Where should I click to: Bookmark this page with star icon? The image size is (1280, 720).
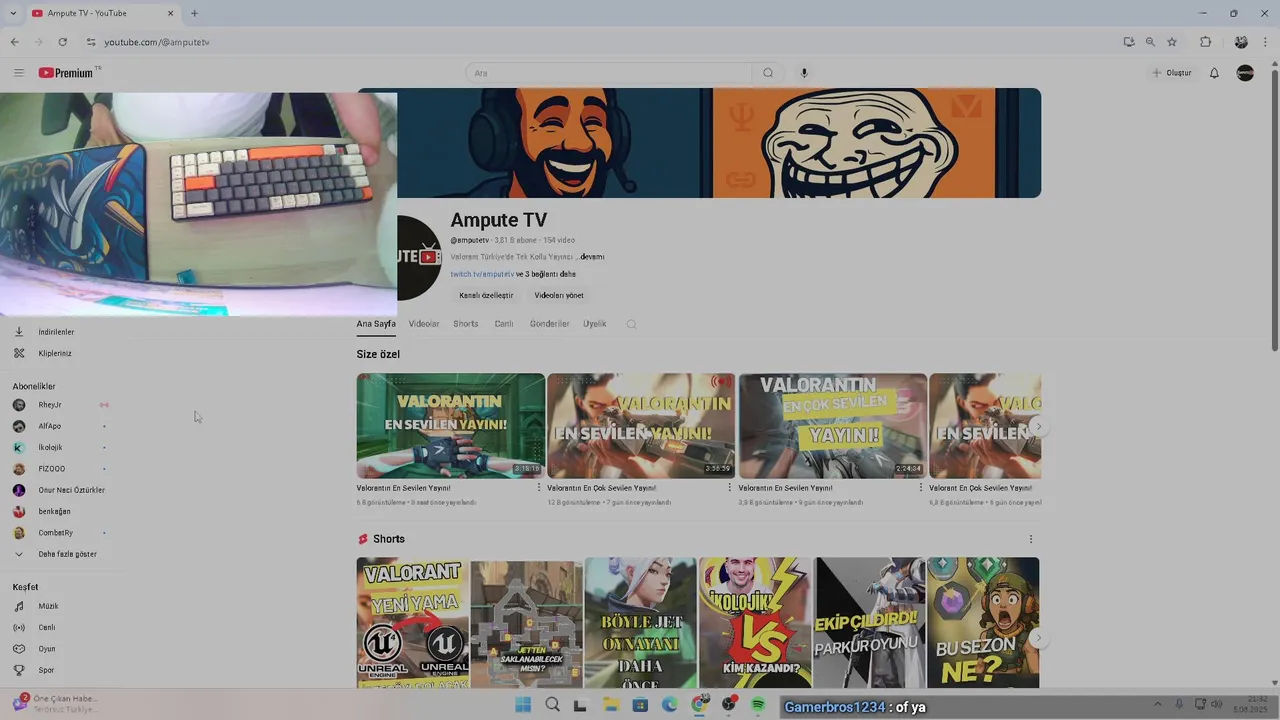[1172, 42]
